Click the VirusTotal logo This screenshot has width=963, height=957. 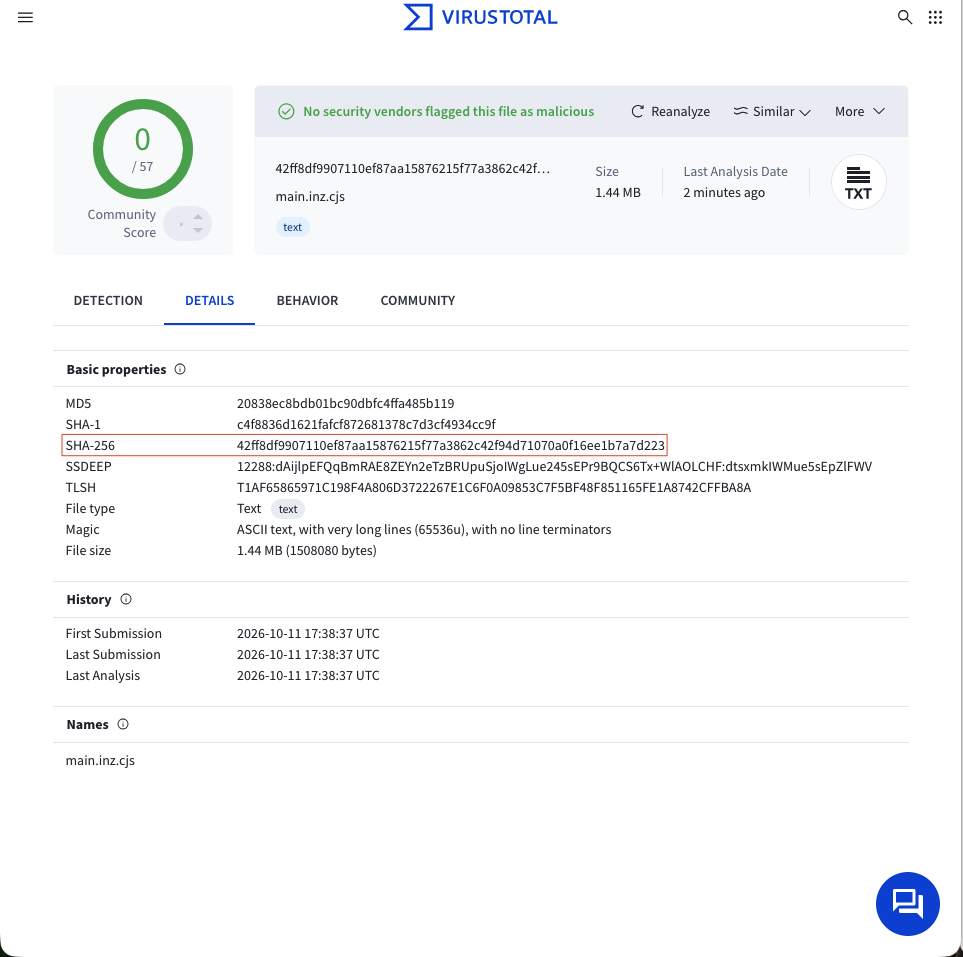click(x=480, y=17)
